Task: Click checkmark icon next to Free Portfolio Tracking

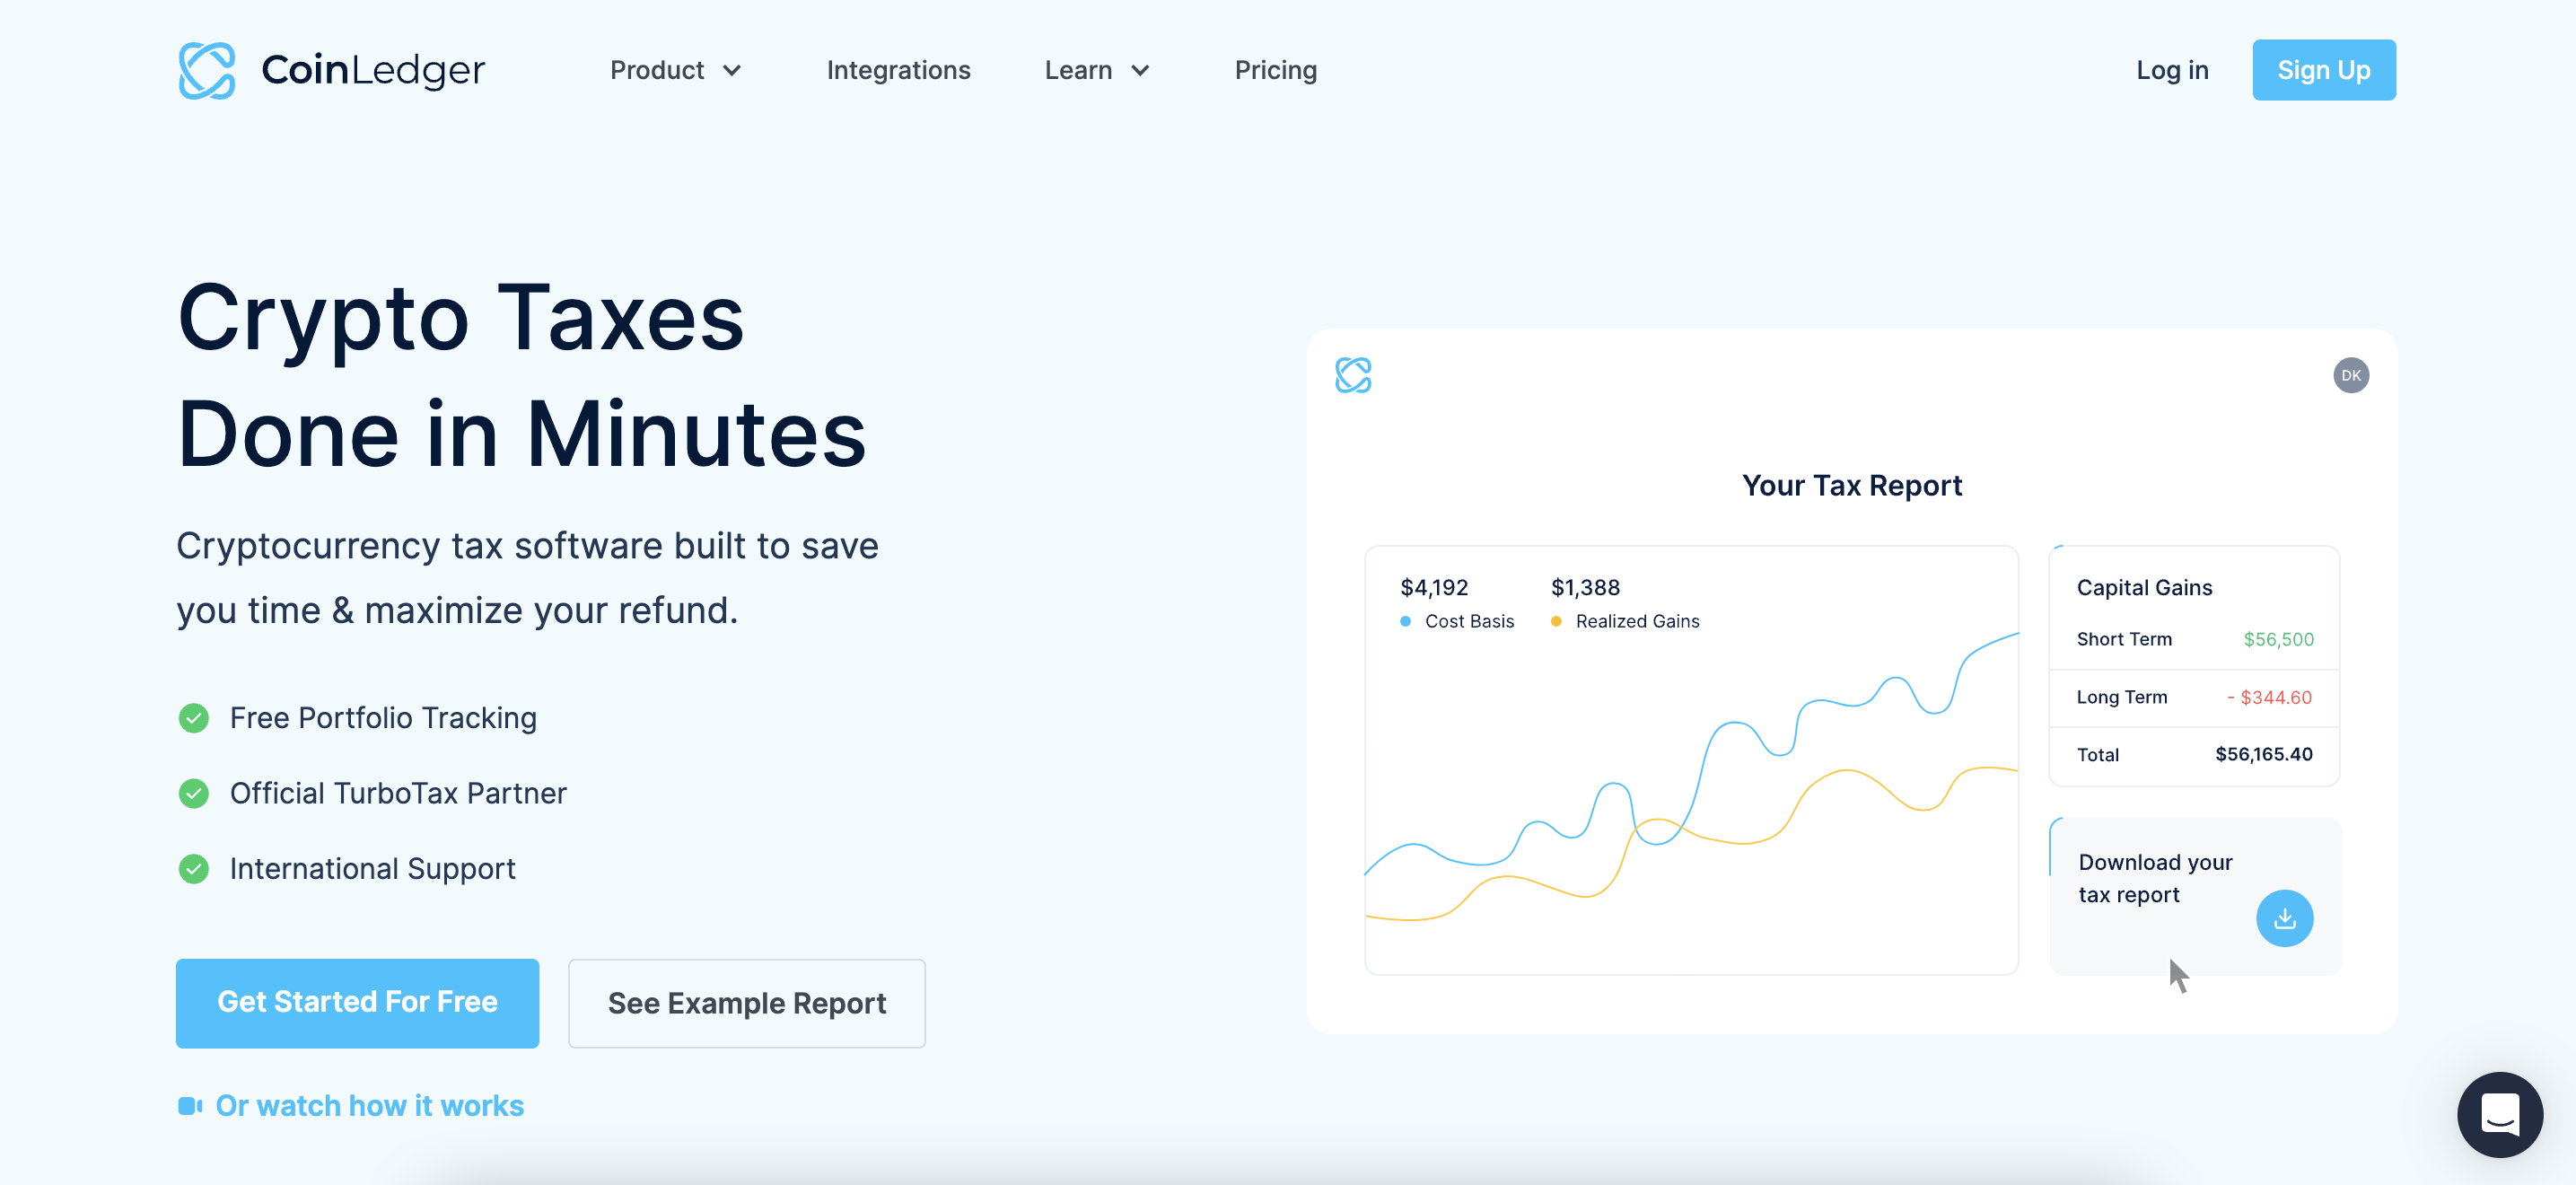Action: 194,718
